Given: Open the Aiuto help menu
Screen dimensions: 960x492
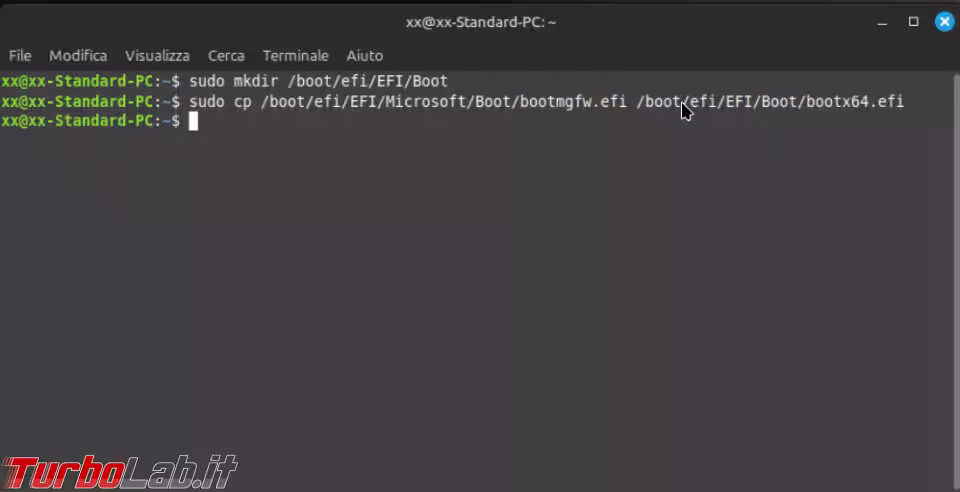Looking at the screenshot, I should [x=364, y=56].
